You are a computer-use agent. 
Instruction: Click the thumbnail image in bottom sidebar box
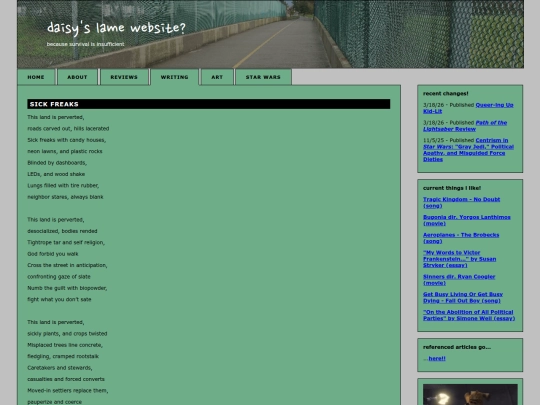[470, 395]
